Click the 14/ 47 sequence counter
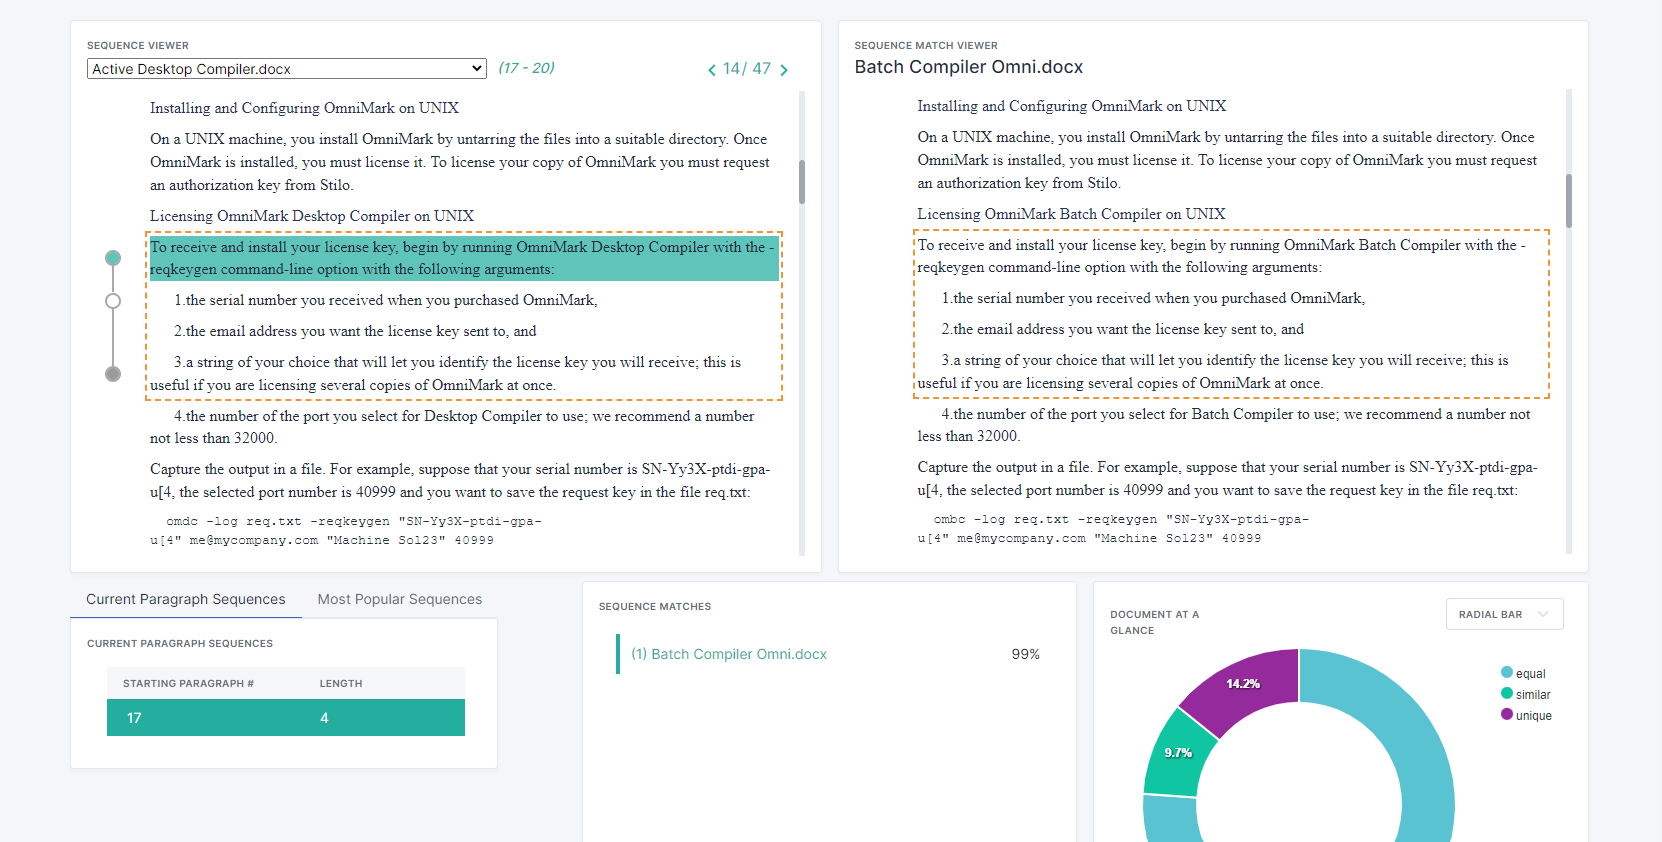 [747, 69]
